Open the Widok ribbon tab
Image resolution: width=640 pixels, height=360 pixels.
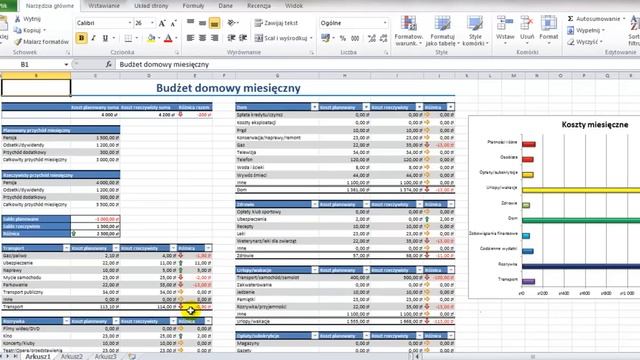(x=294, y=6)
